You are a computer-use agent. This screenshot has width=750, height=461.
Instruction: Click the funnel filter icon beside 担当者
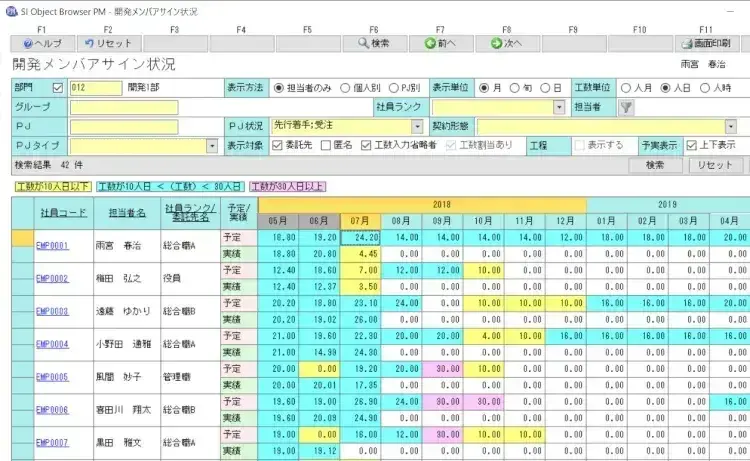pos(626,107)
